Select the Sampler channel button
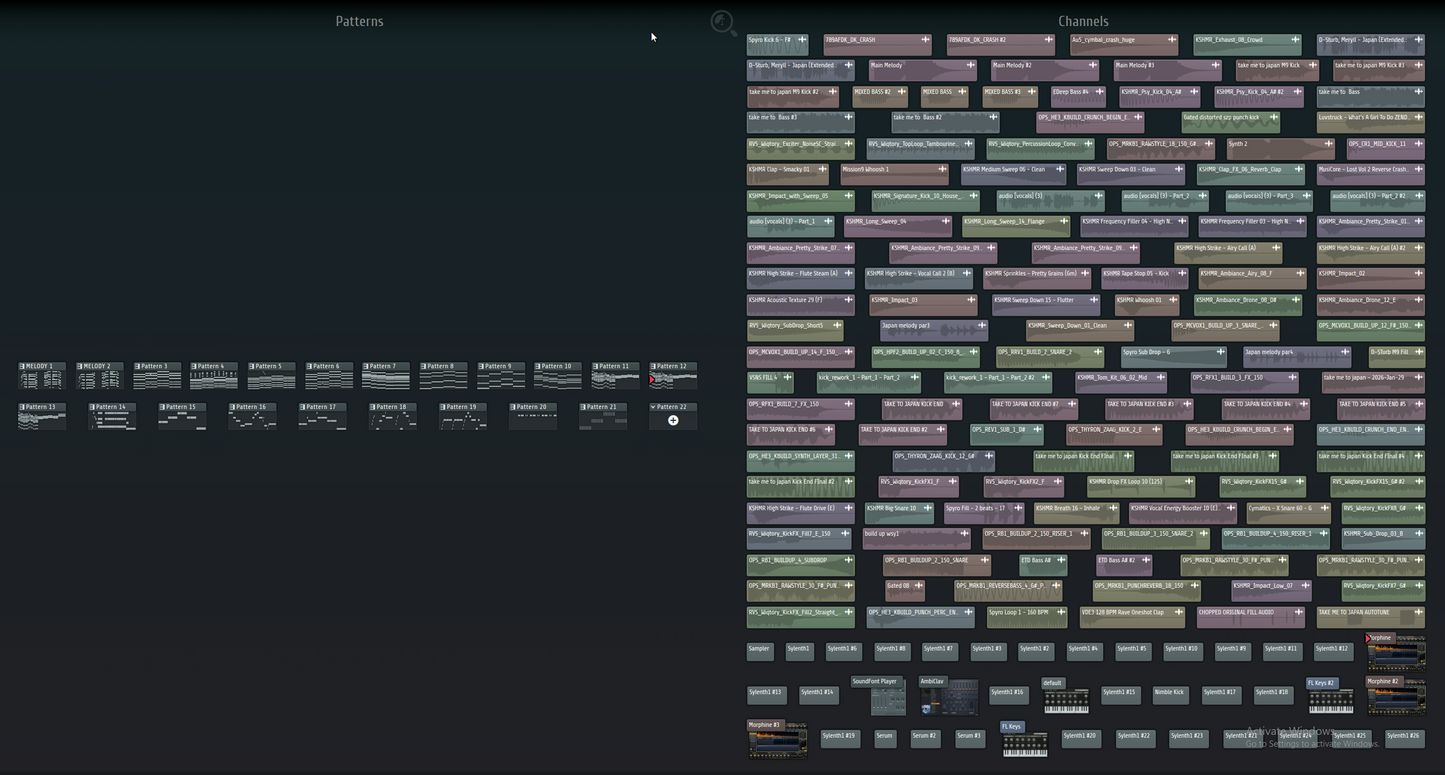1445x775 pixels. [760, 650]
